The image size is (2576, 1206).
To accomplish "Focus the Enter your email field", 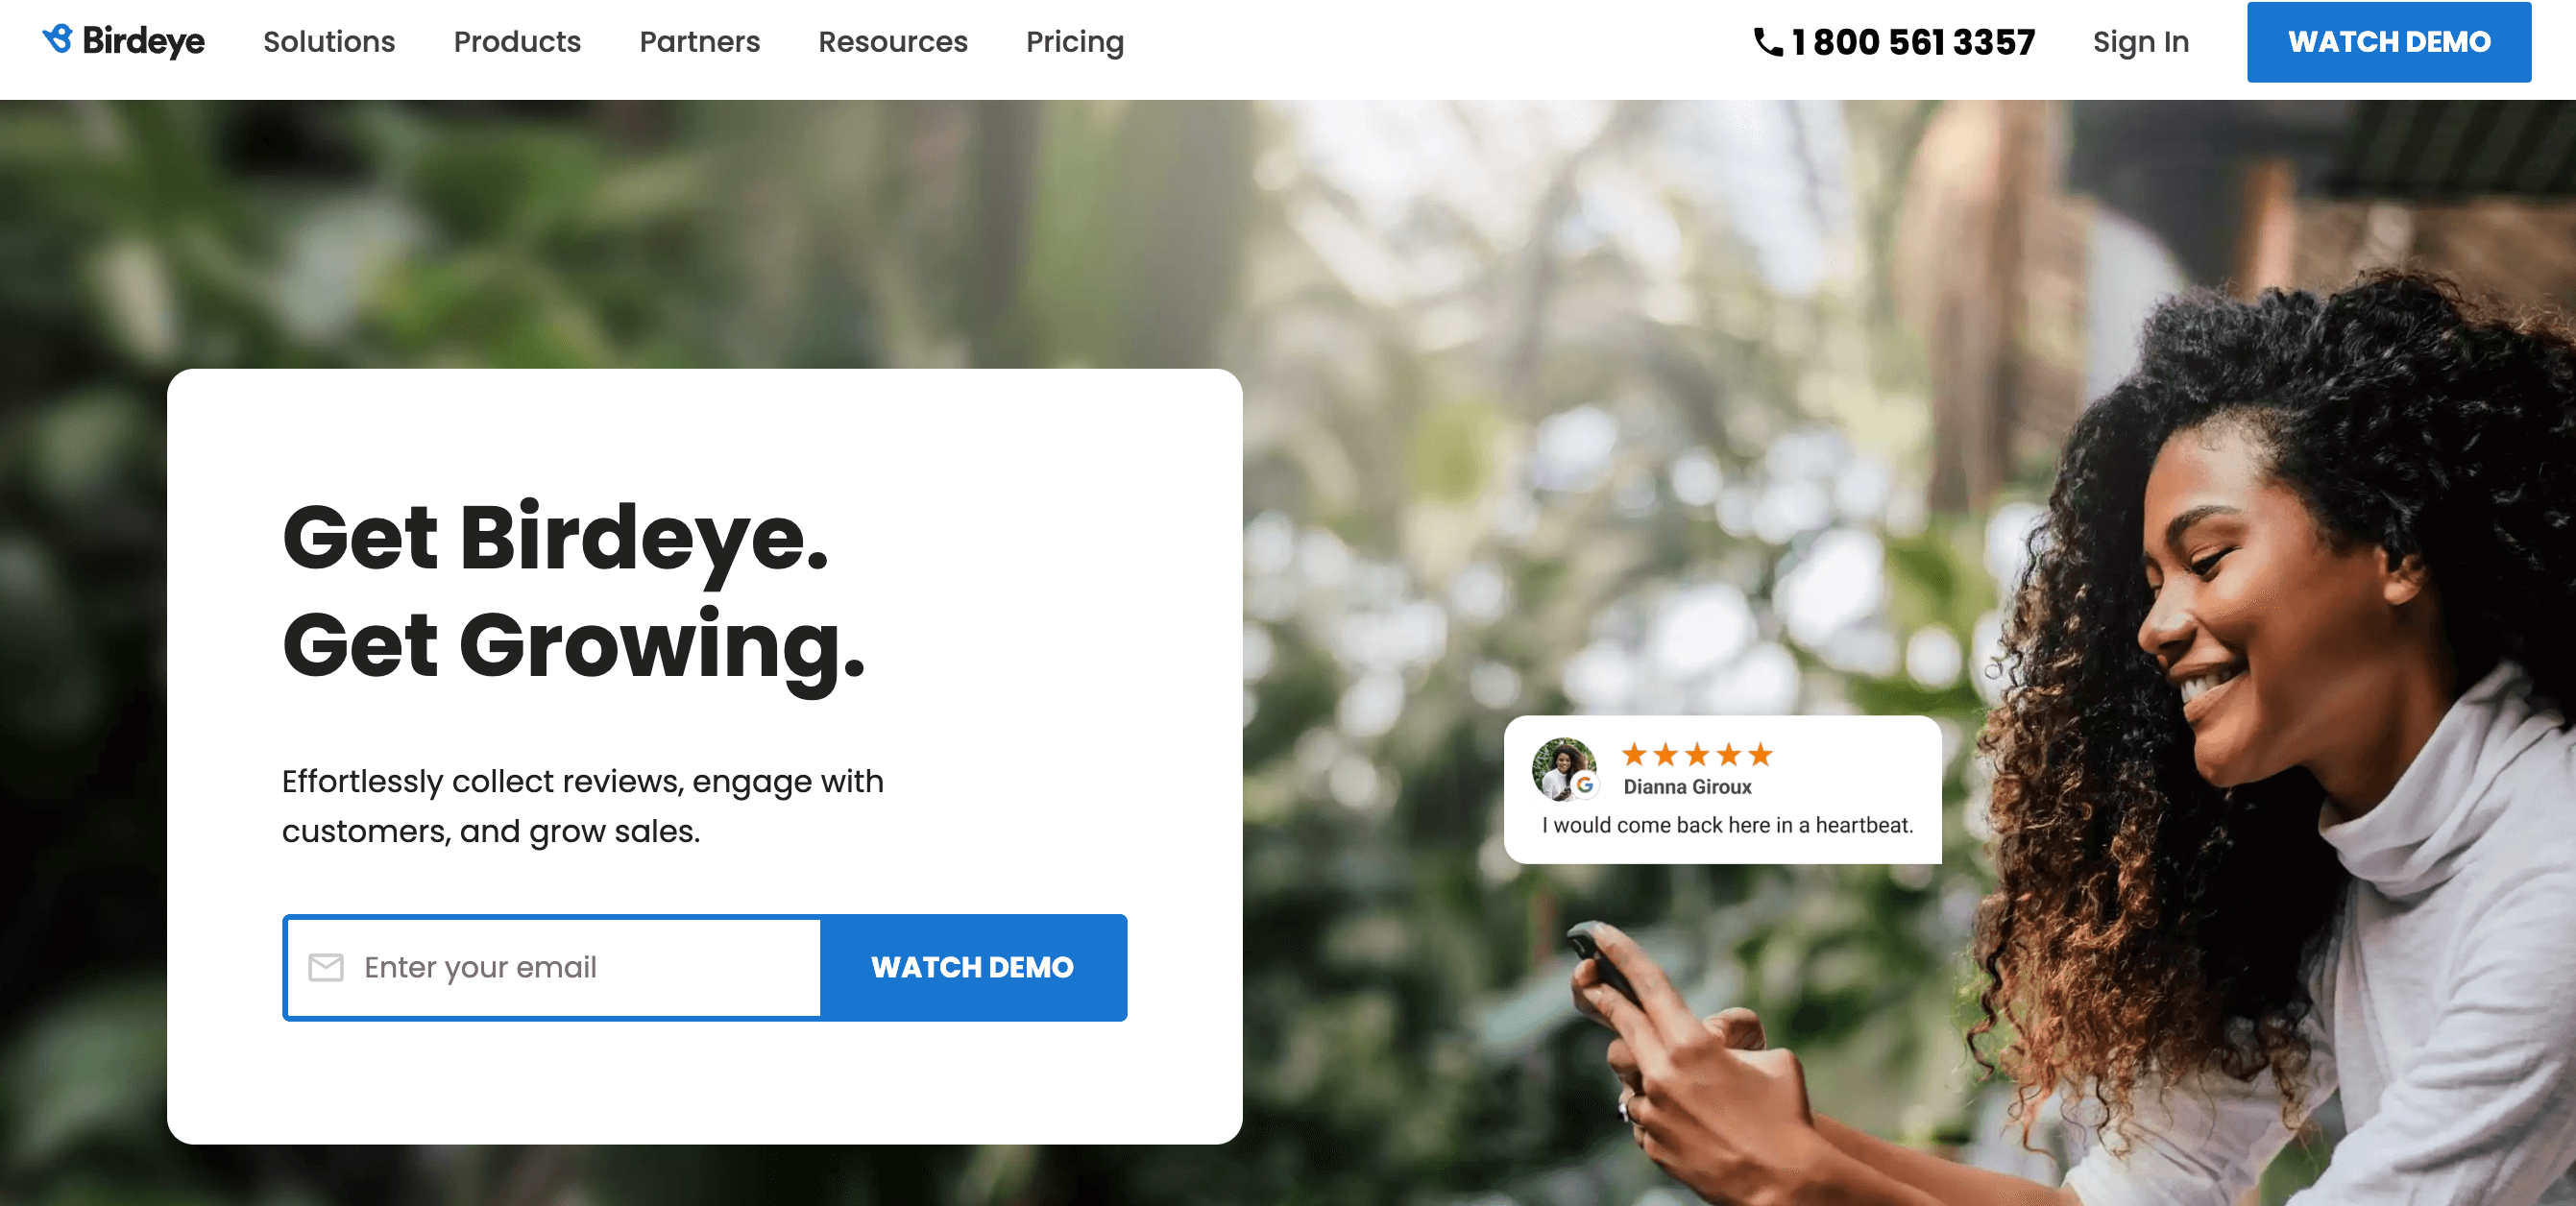I will [x=553, y=967].
